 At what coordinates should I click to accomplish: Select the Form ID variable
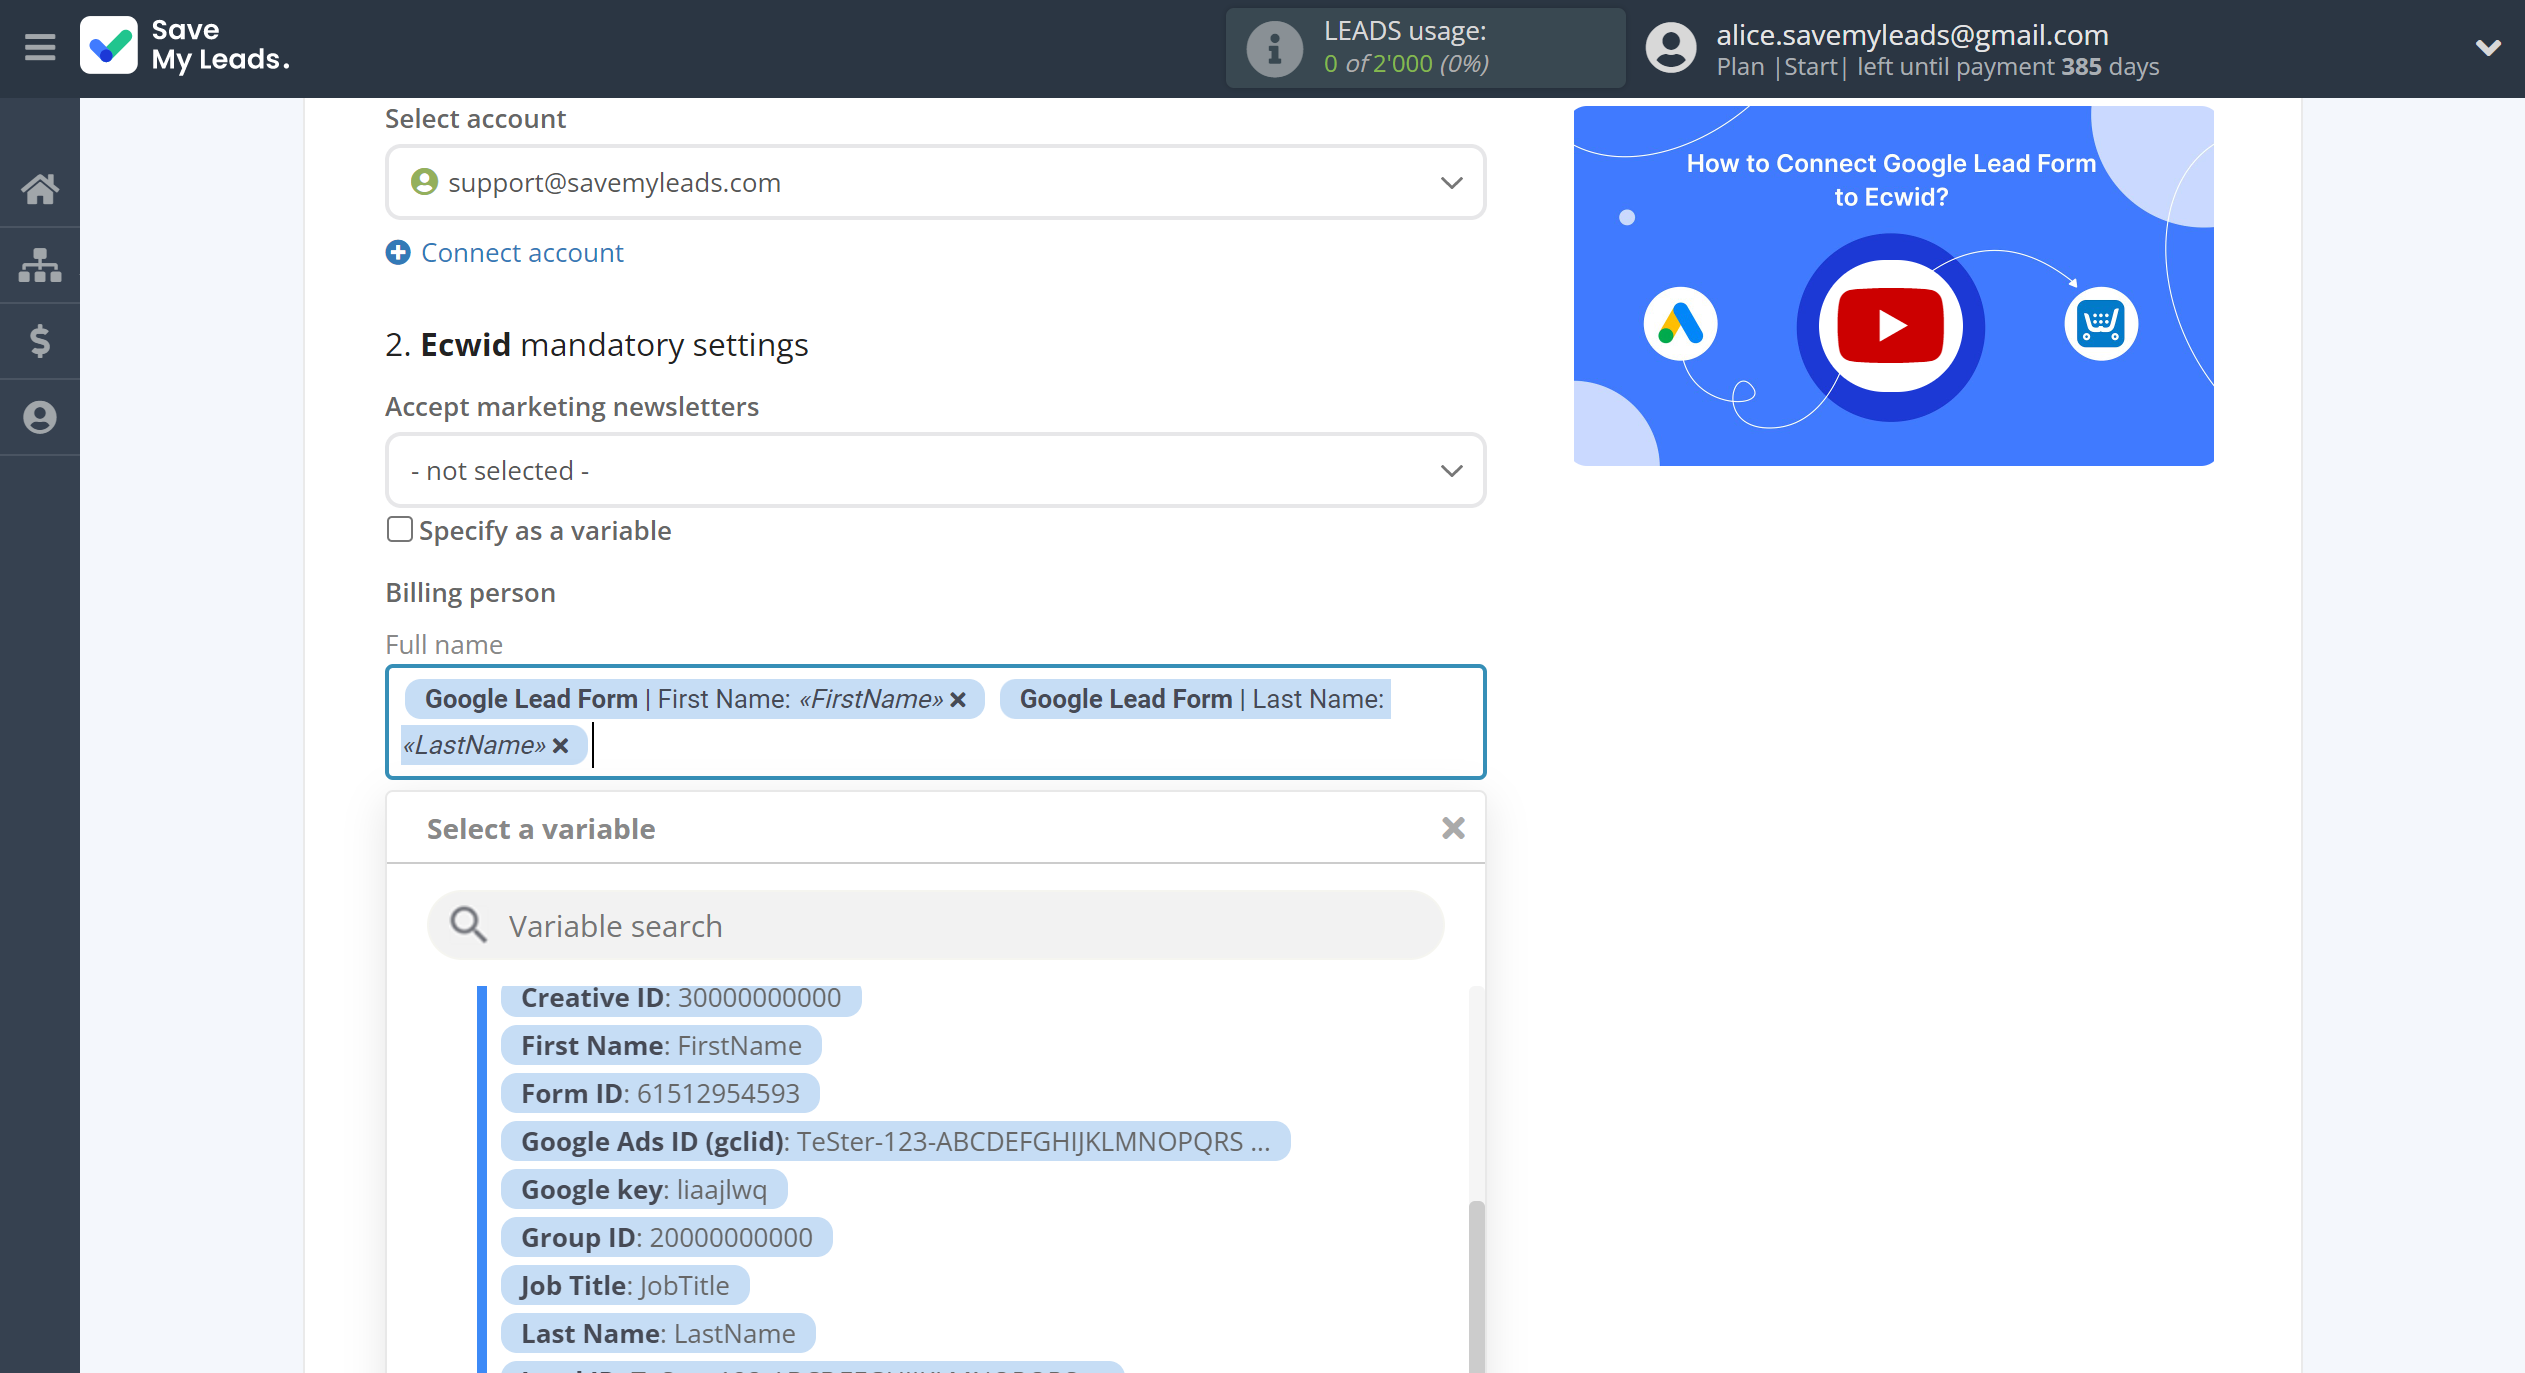point(660,1094)
